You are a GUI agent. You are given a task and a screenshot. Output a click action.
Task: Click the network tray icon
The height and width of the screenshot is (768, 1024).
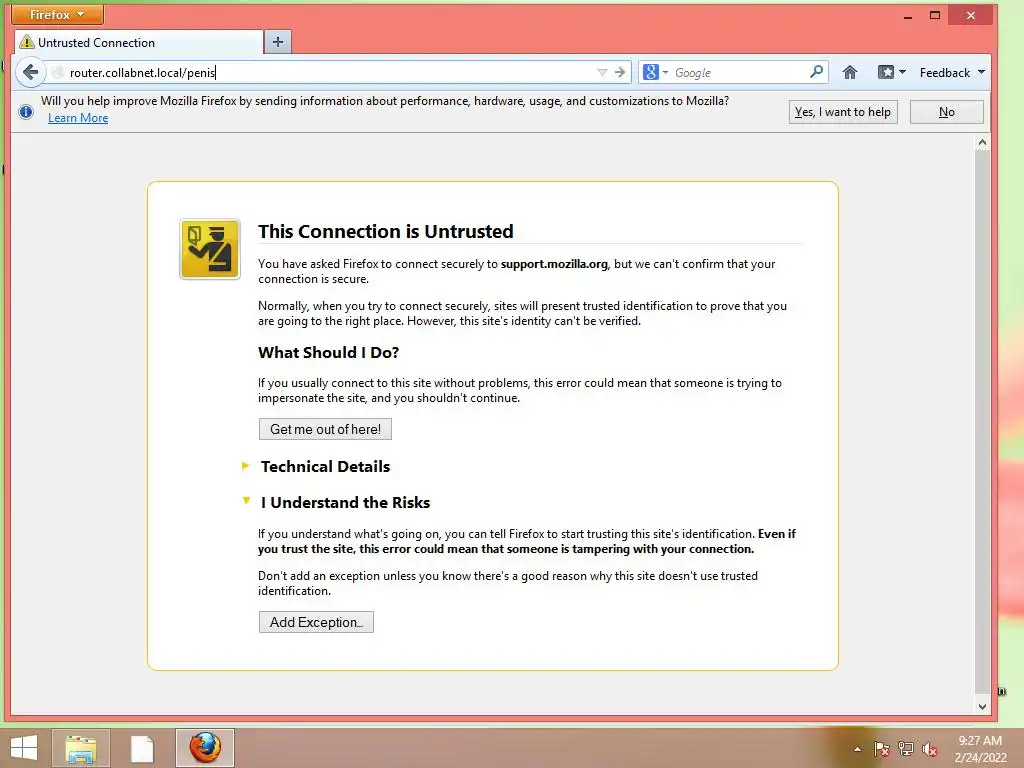pos(906,749)
